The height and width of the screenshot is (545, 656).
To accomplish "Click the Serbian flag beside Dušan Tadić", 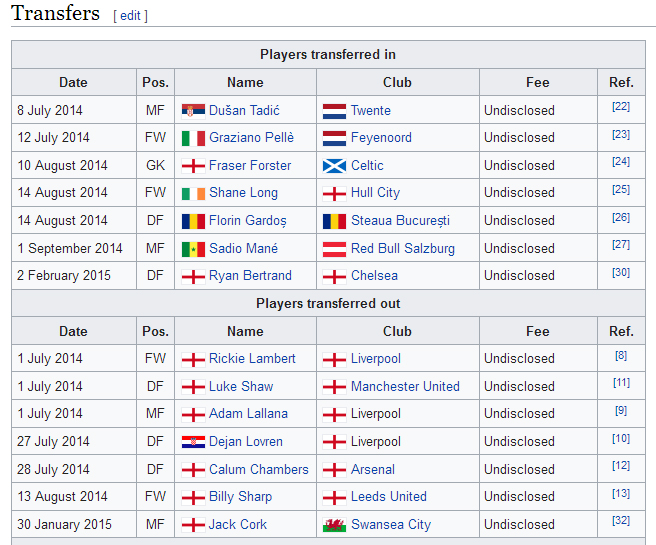I will click(193, 111).
